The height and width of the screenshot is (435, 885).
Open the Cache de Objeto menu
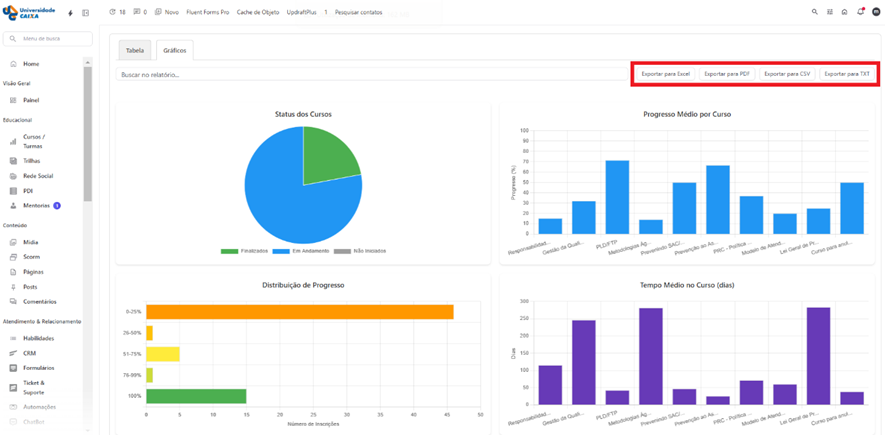[x=258, y=12]
